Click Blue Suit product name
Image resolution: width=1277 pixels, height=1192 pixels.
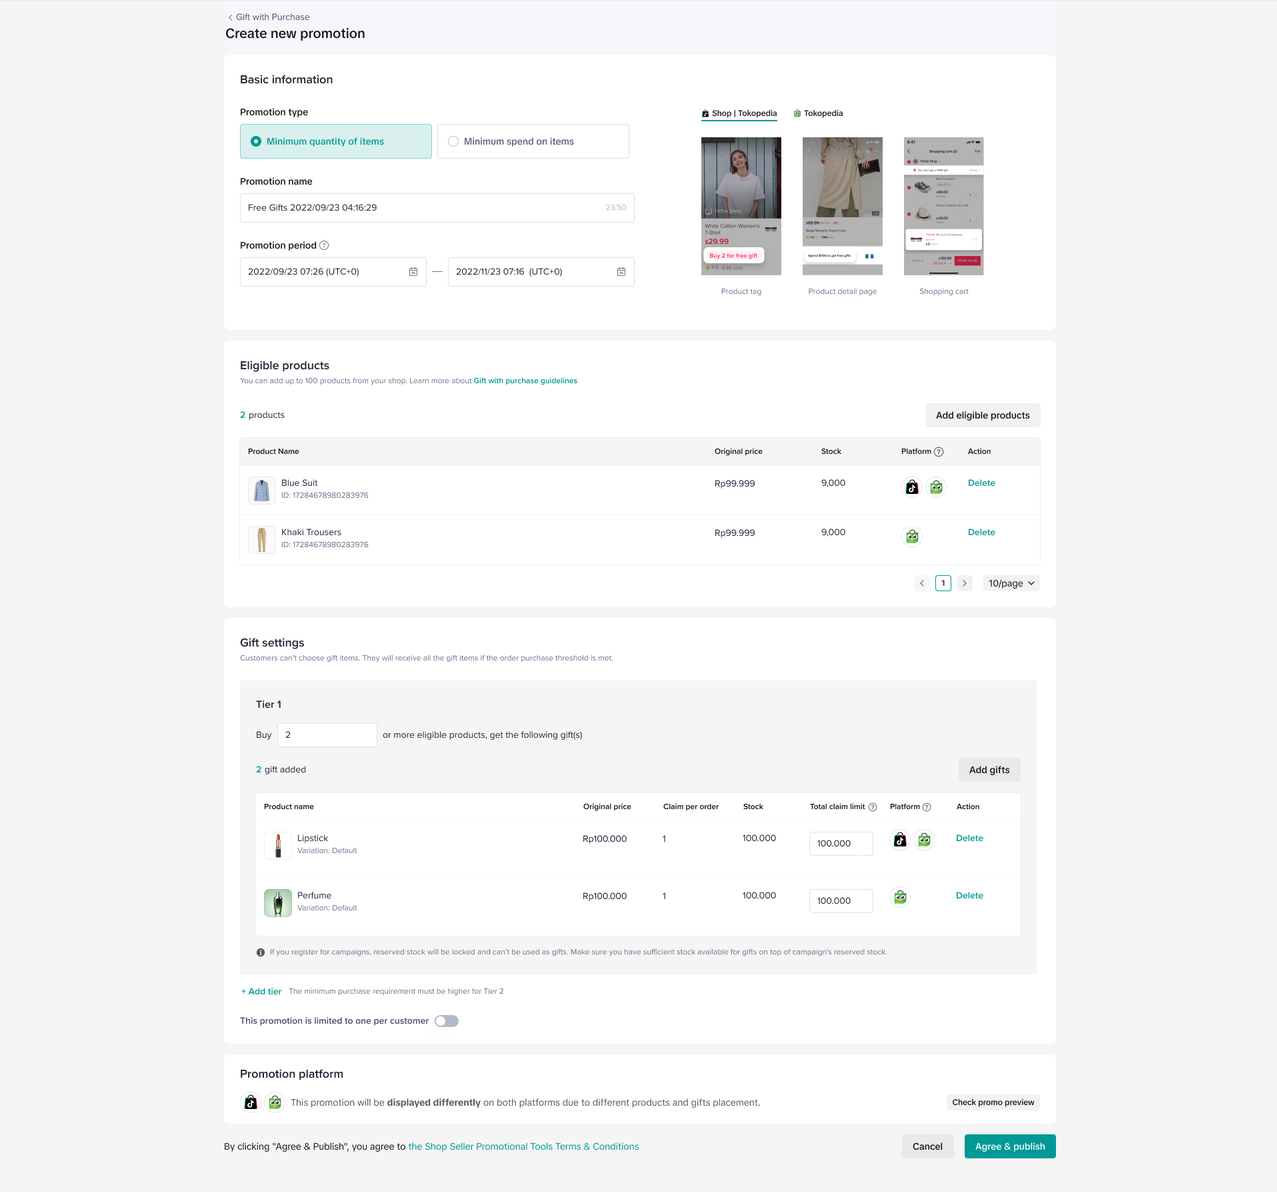point(299,483)
